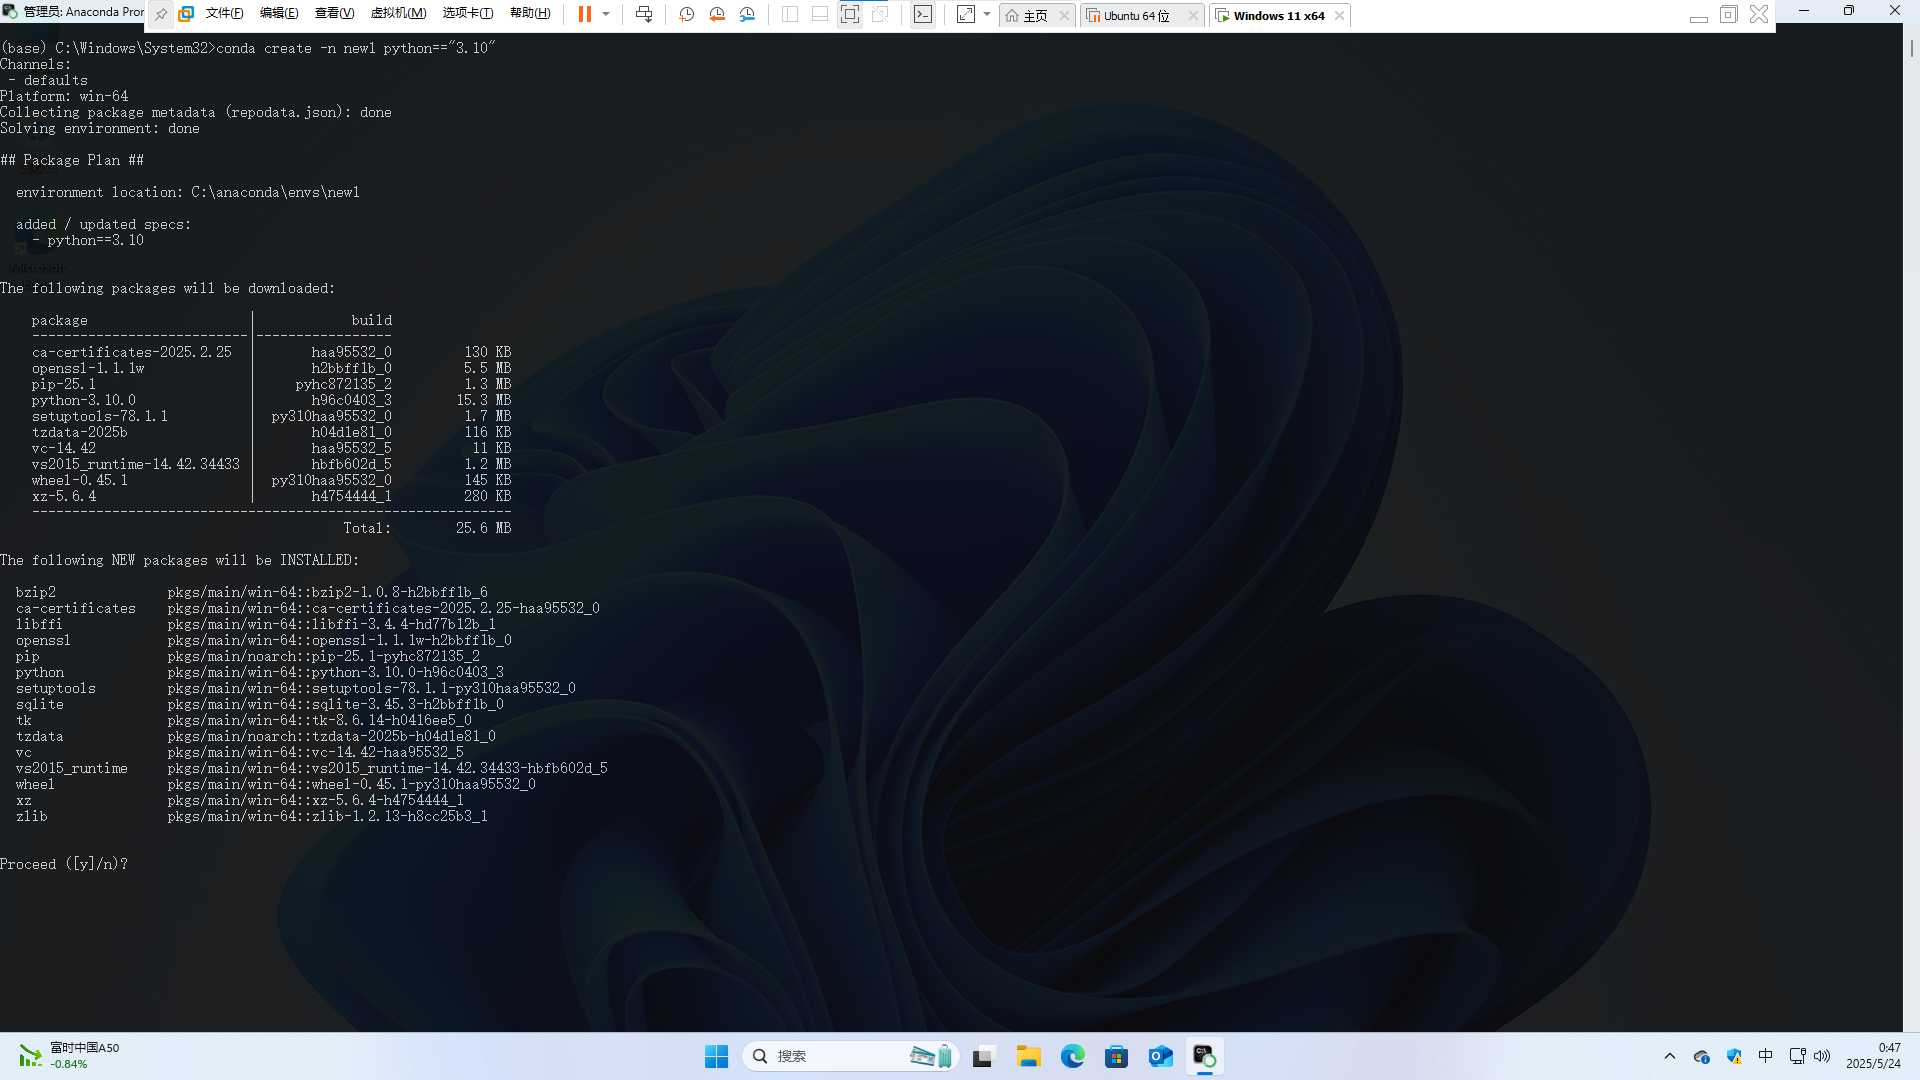Launch Microsoft Edge from taskbar
This screenshot has width=1920, height=1080.
tap(1073, 1056)
